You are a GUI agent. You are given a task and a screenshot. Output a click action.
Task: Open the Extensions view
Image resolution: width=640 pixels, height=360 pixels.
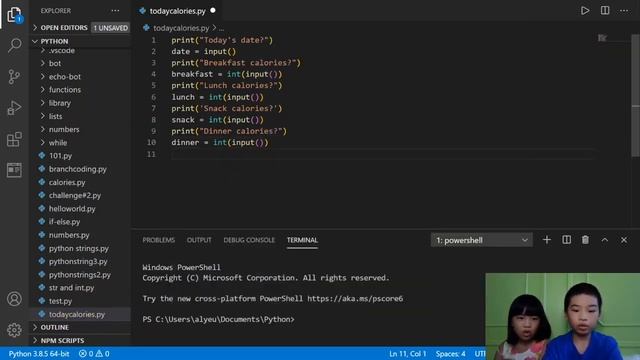(14, 139)
